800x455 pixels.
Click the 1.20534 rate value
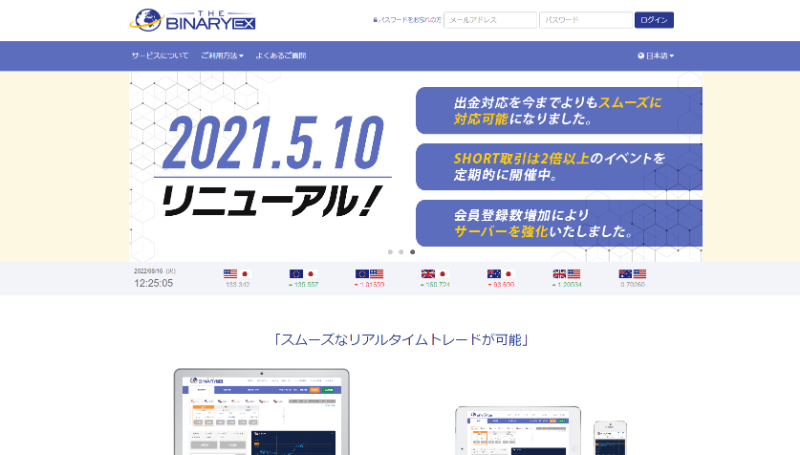(567, 285)
